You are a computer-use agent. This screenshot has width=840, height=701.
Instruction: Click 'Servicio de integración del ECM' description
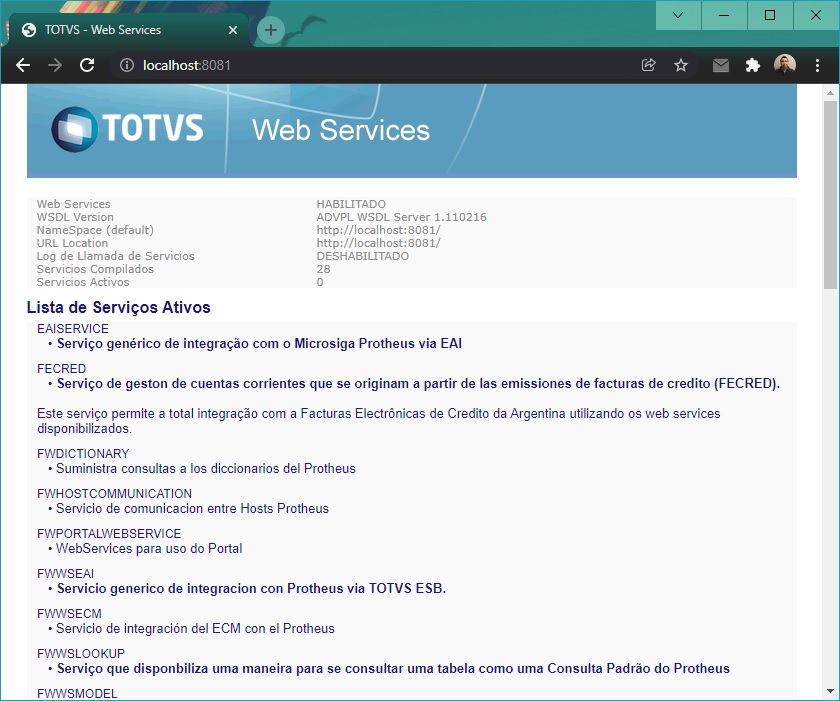[x=195, y=628]
